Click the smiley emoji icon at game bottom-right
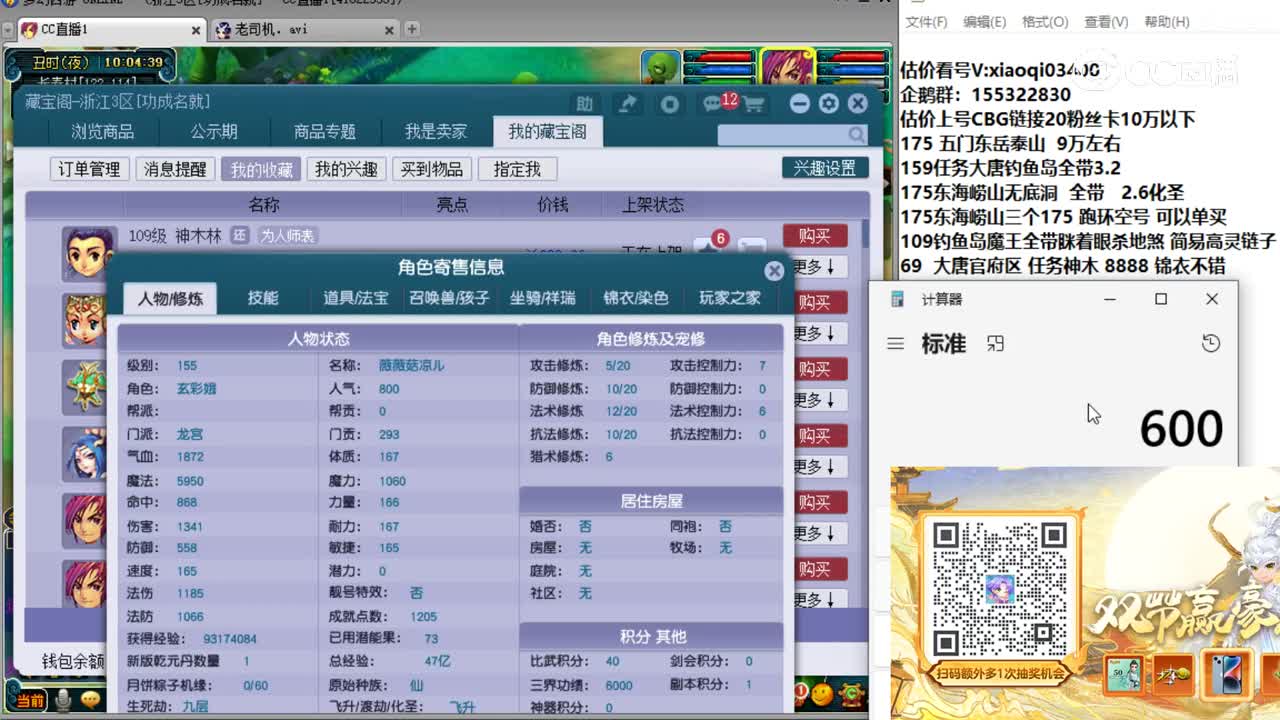The image size is (1280, 720). click(x=822, y=692)
